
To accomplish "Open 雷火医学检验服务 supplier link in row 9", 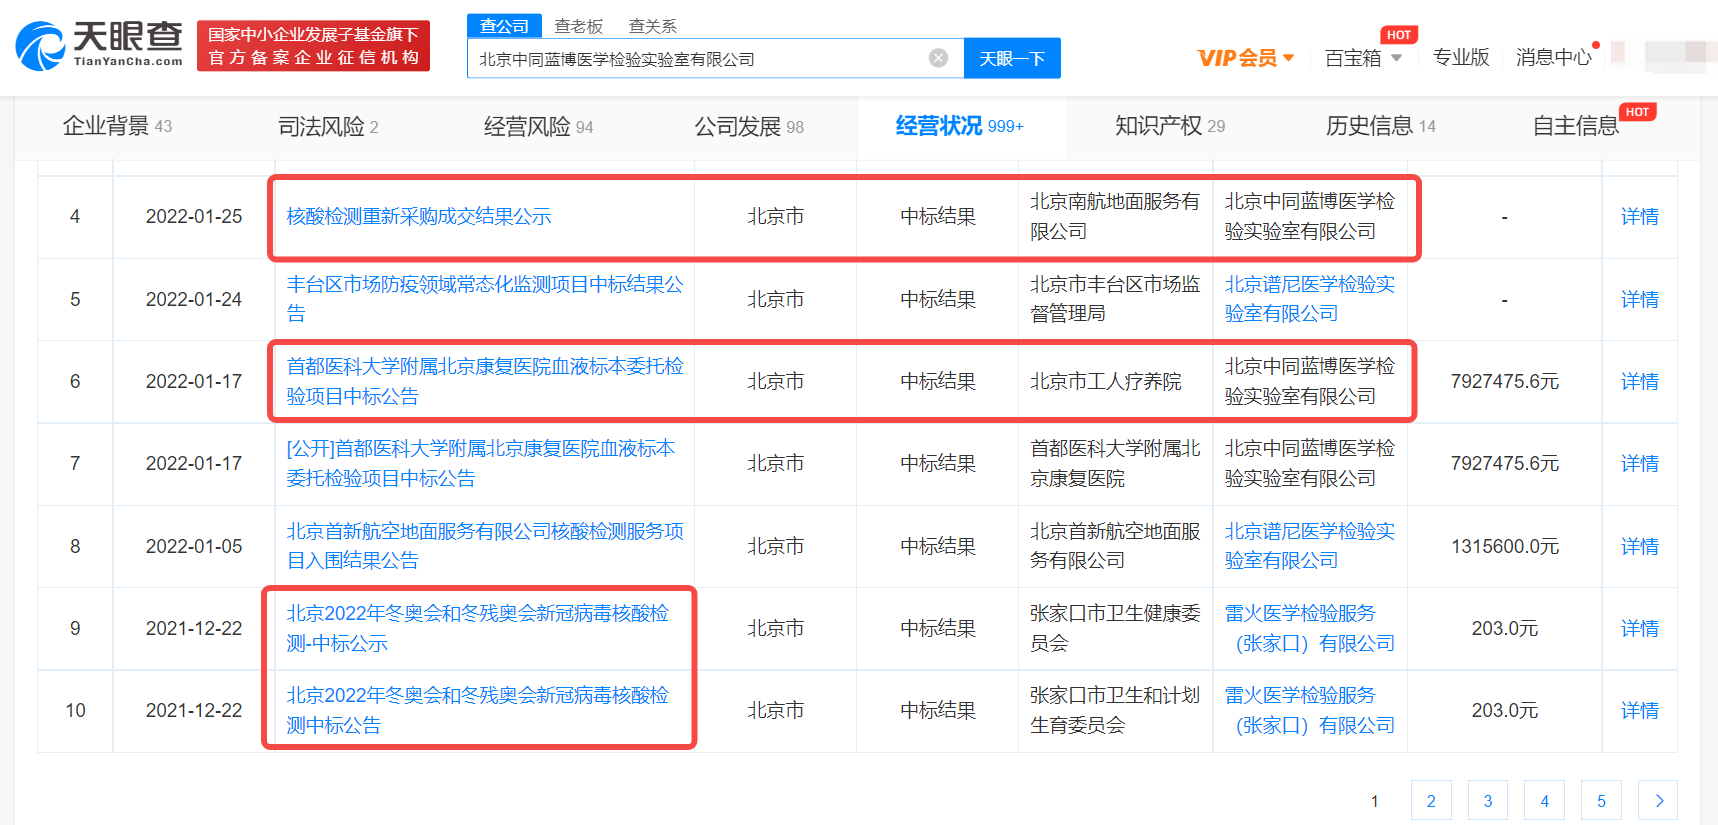I will [x=1309, y=628].
